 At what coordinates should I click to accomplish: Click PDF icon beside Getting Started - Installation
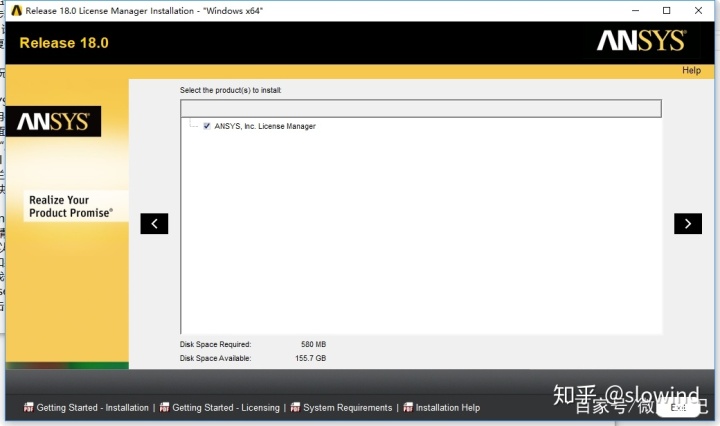click(x=28, y=407)
